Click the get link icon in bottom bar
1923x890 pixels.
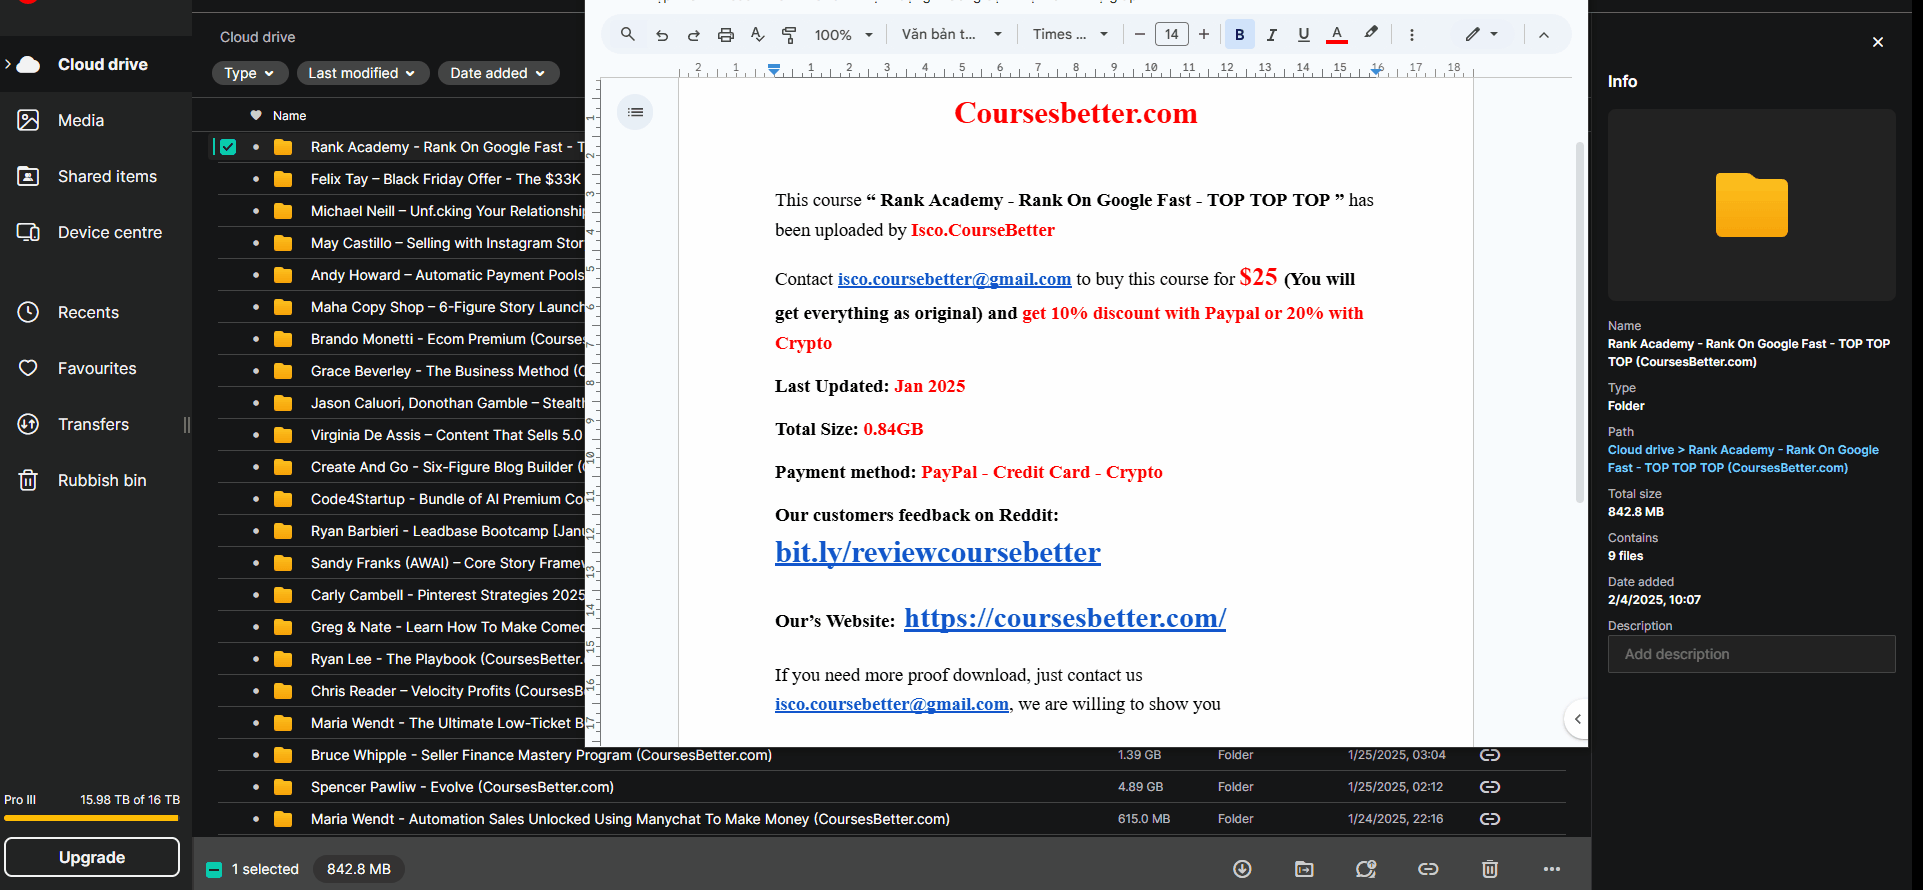pos(1428,869)
